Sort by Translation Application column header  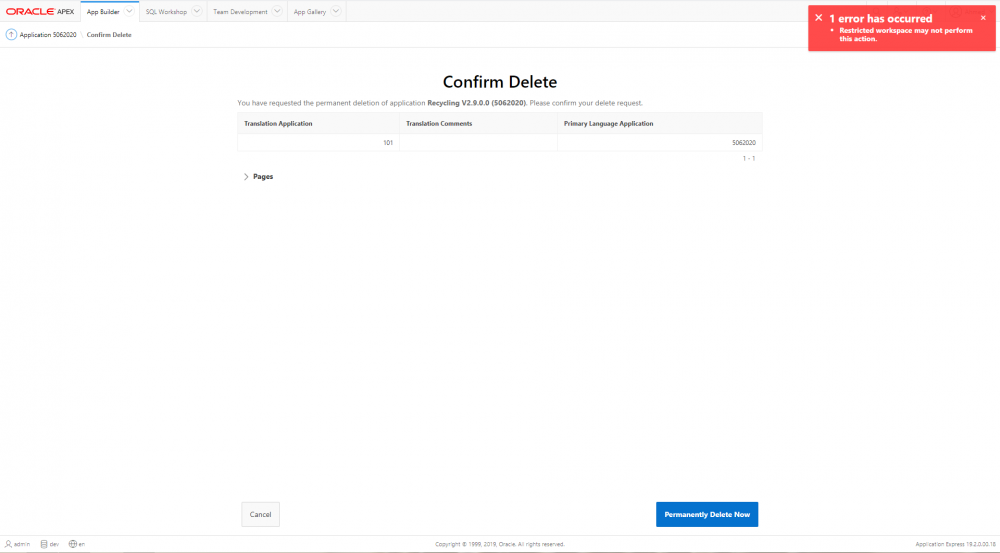click(x=278, y=123)
